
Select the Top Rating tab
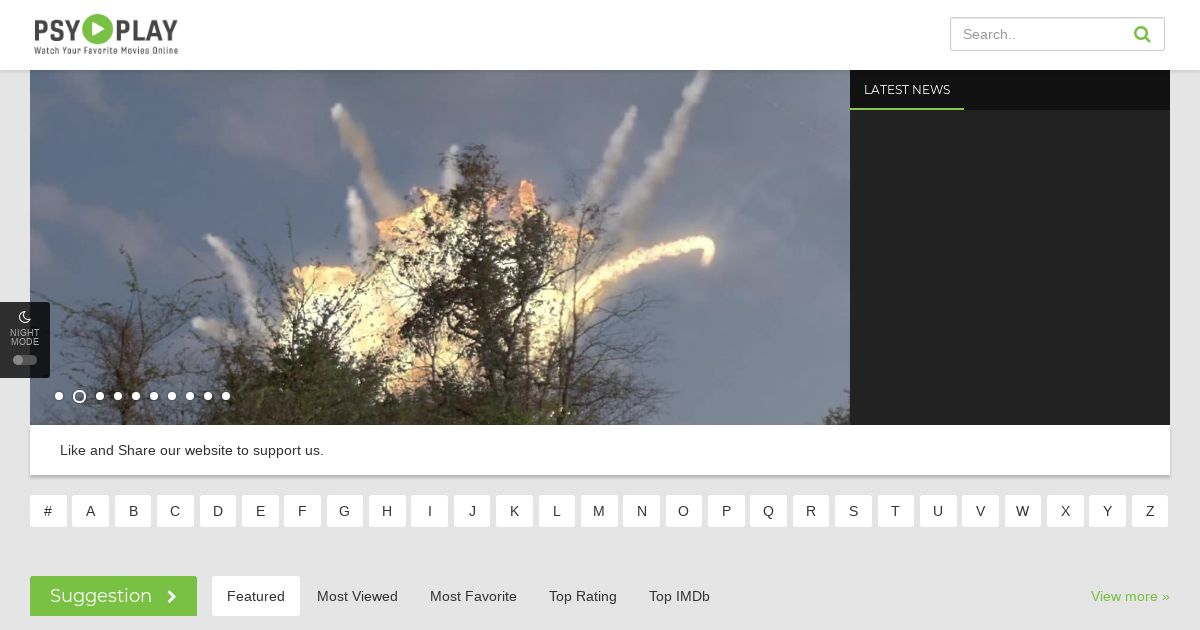583,596
